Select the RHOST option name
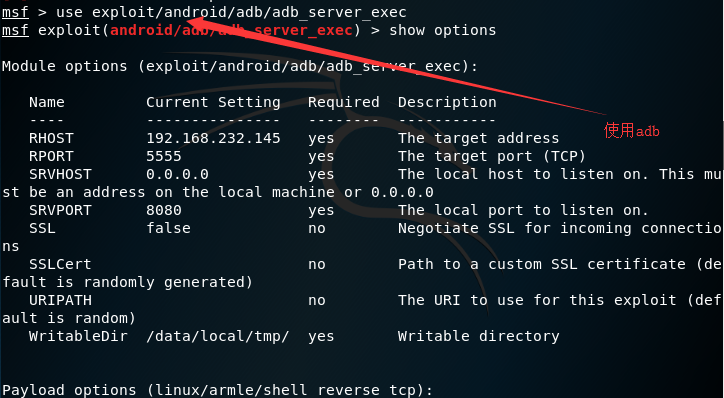 click(x=51, y=139)
